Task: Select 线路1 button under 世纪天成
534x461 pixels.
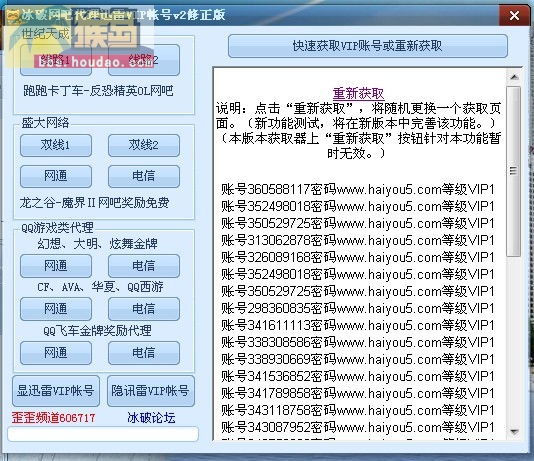Action: [x=56, y=60]
